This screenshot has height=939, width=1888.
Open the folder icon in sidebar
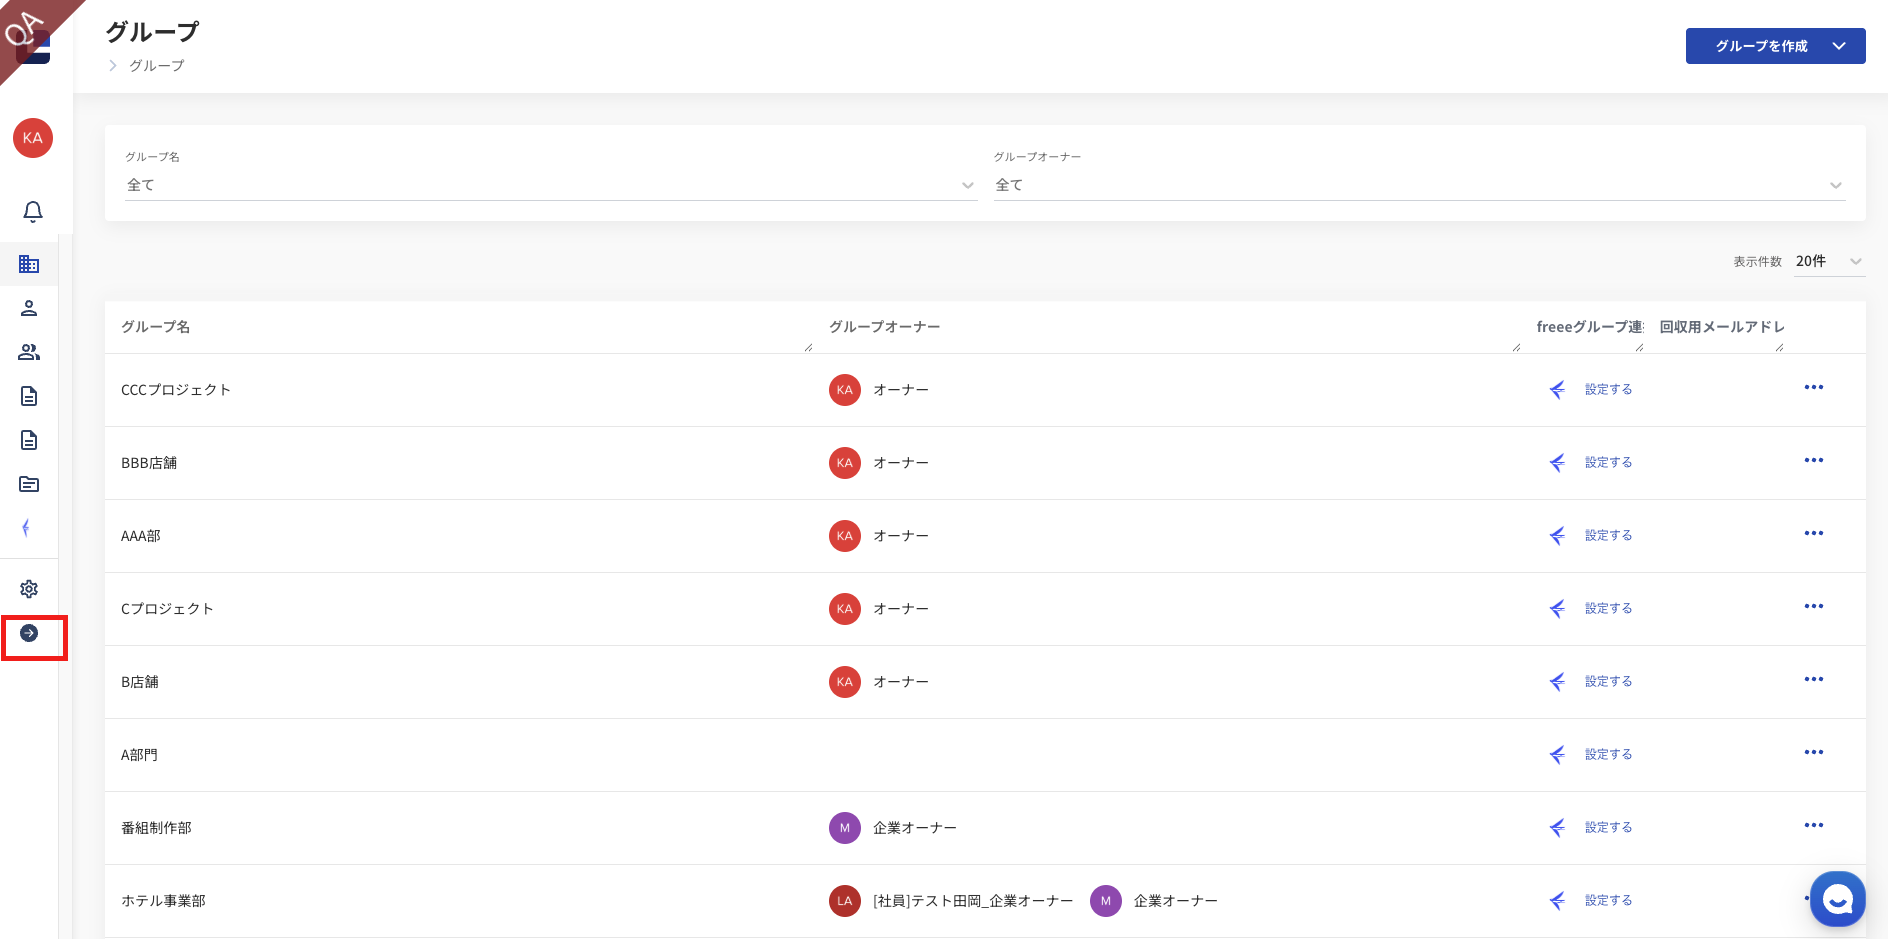point(29,484)
